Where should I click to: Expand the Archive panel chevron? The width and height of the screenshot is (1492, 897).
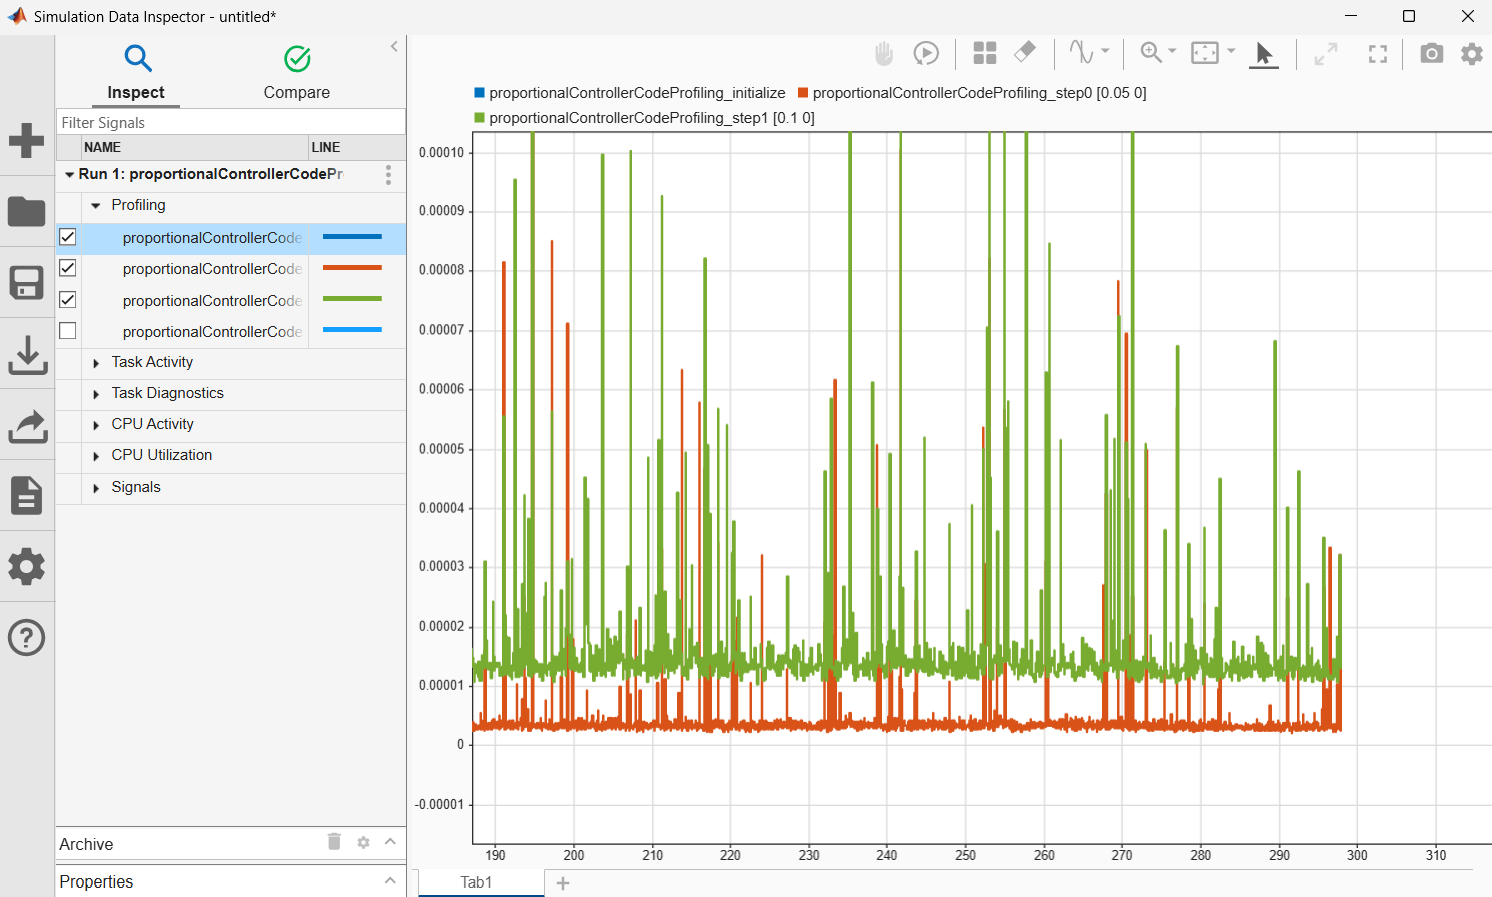[x=390, y=842]
